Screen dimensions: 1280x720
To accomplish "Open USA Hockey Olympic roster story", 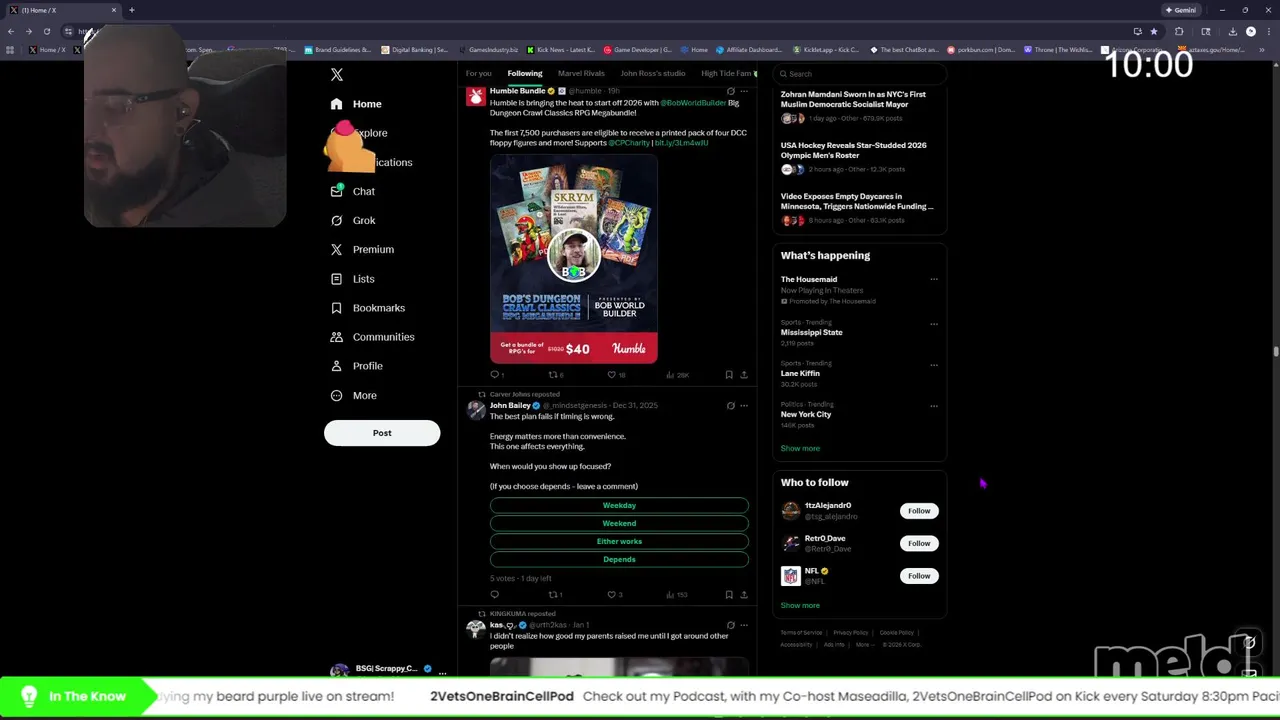I will point(857,157).
